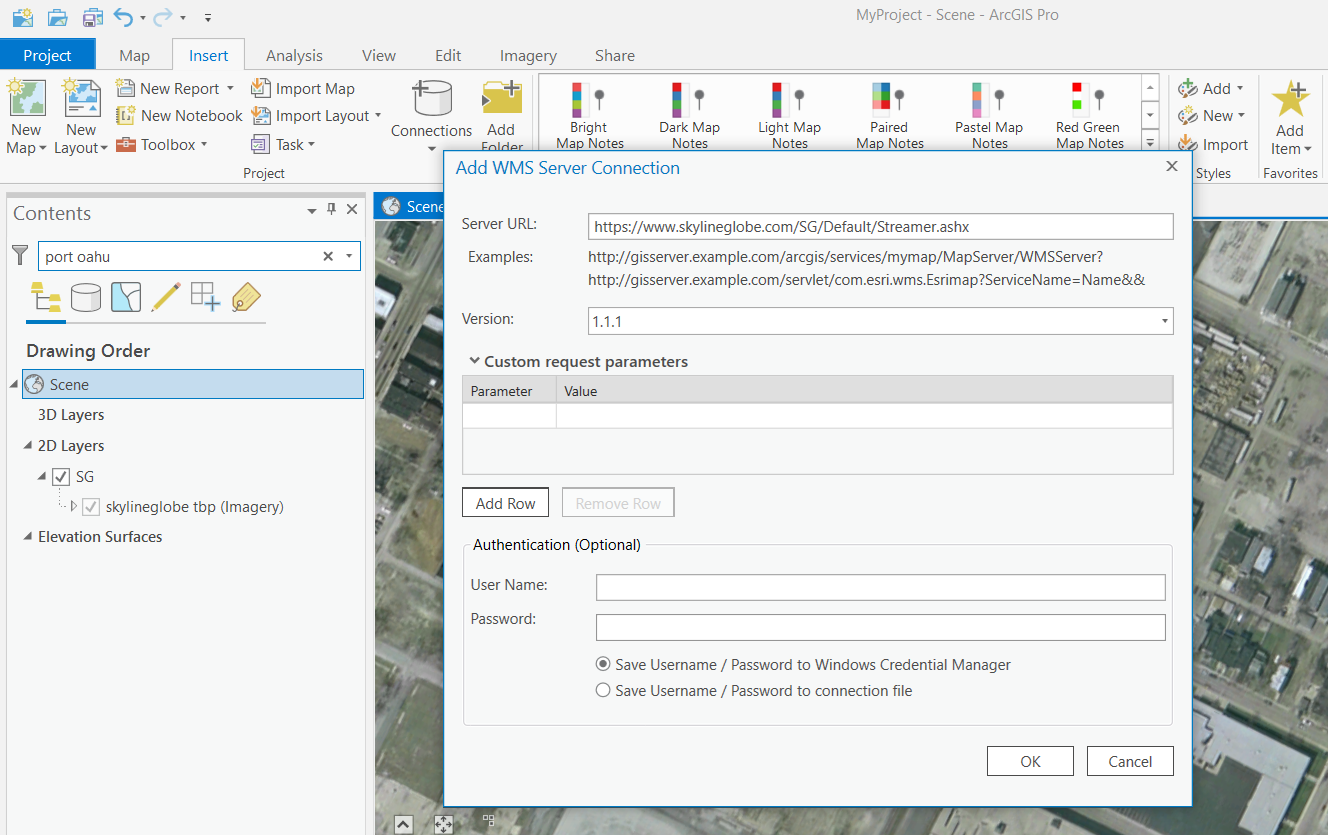Click the Open Project folder icon

(58, 17)
